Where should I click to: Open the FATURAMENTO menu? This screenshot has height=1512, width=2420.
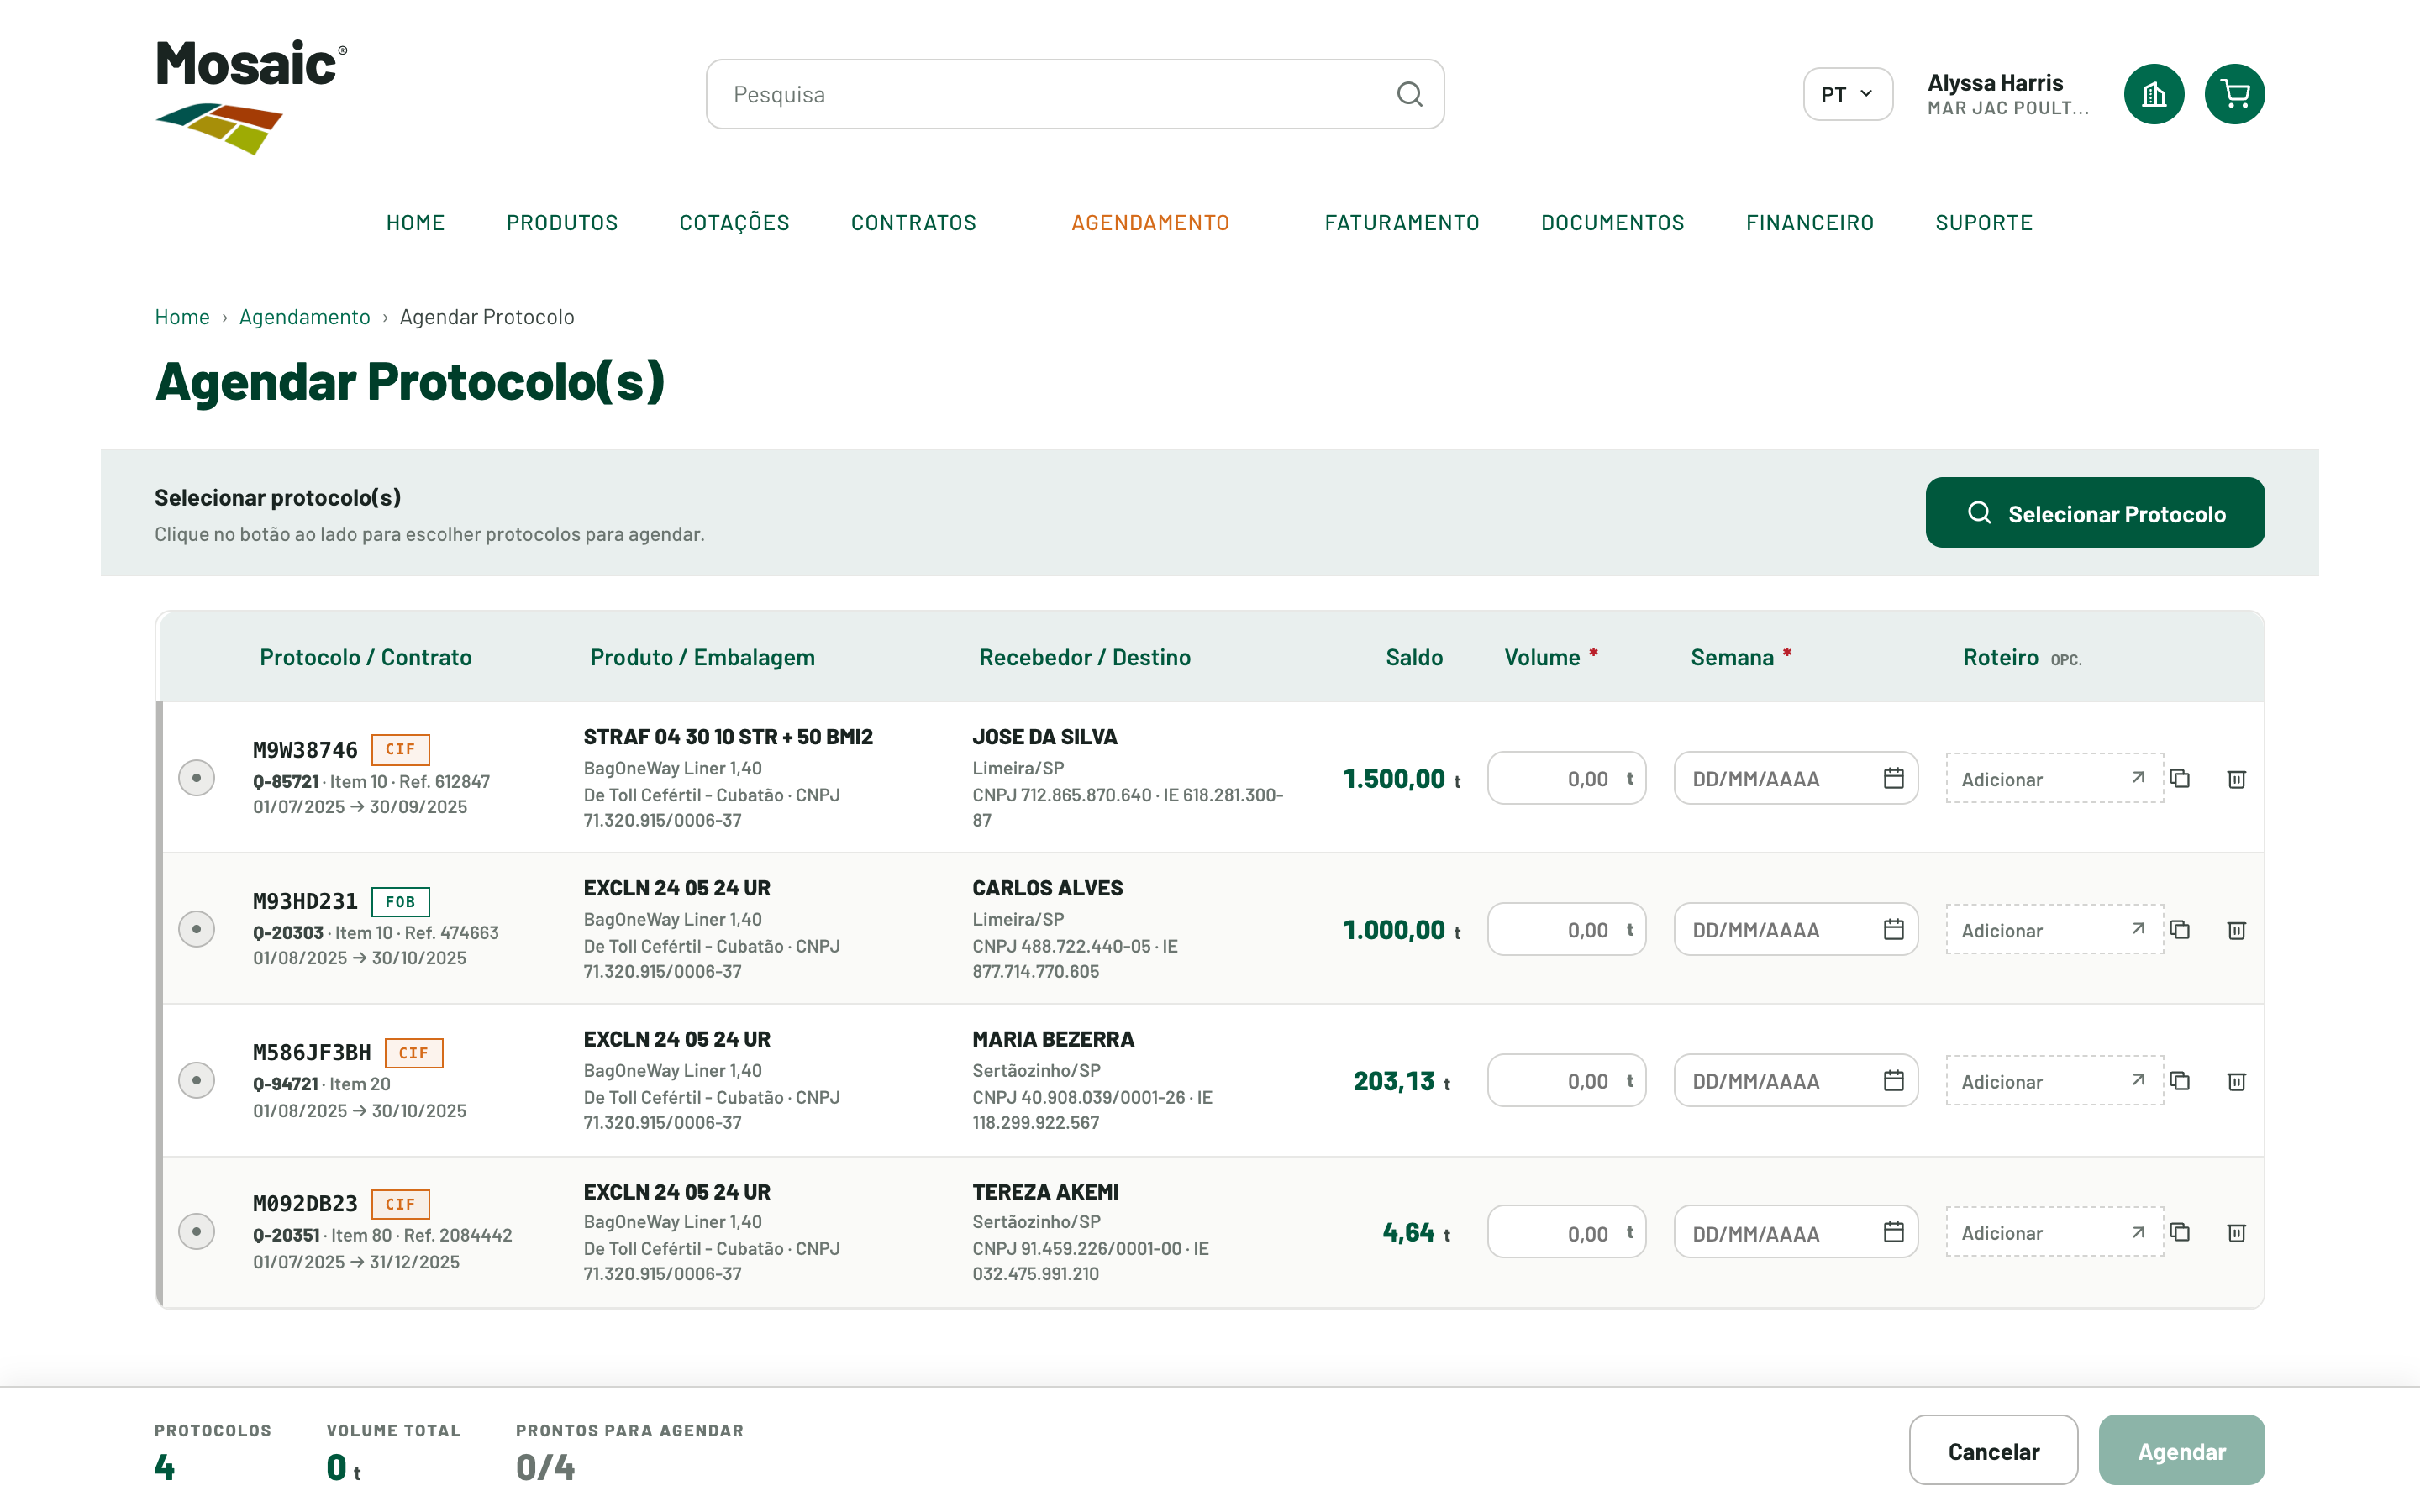(x=1401, y=222)
